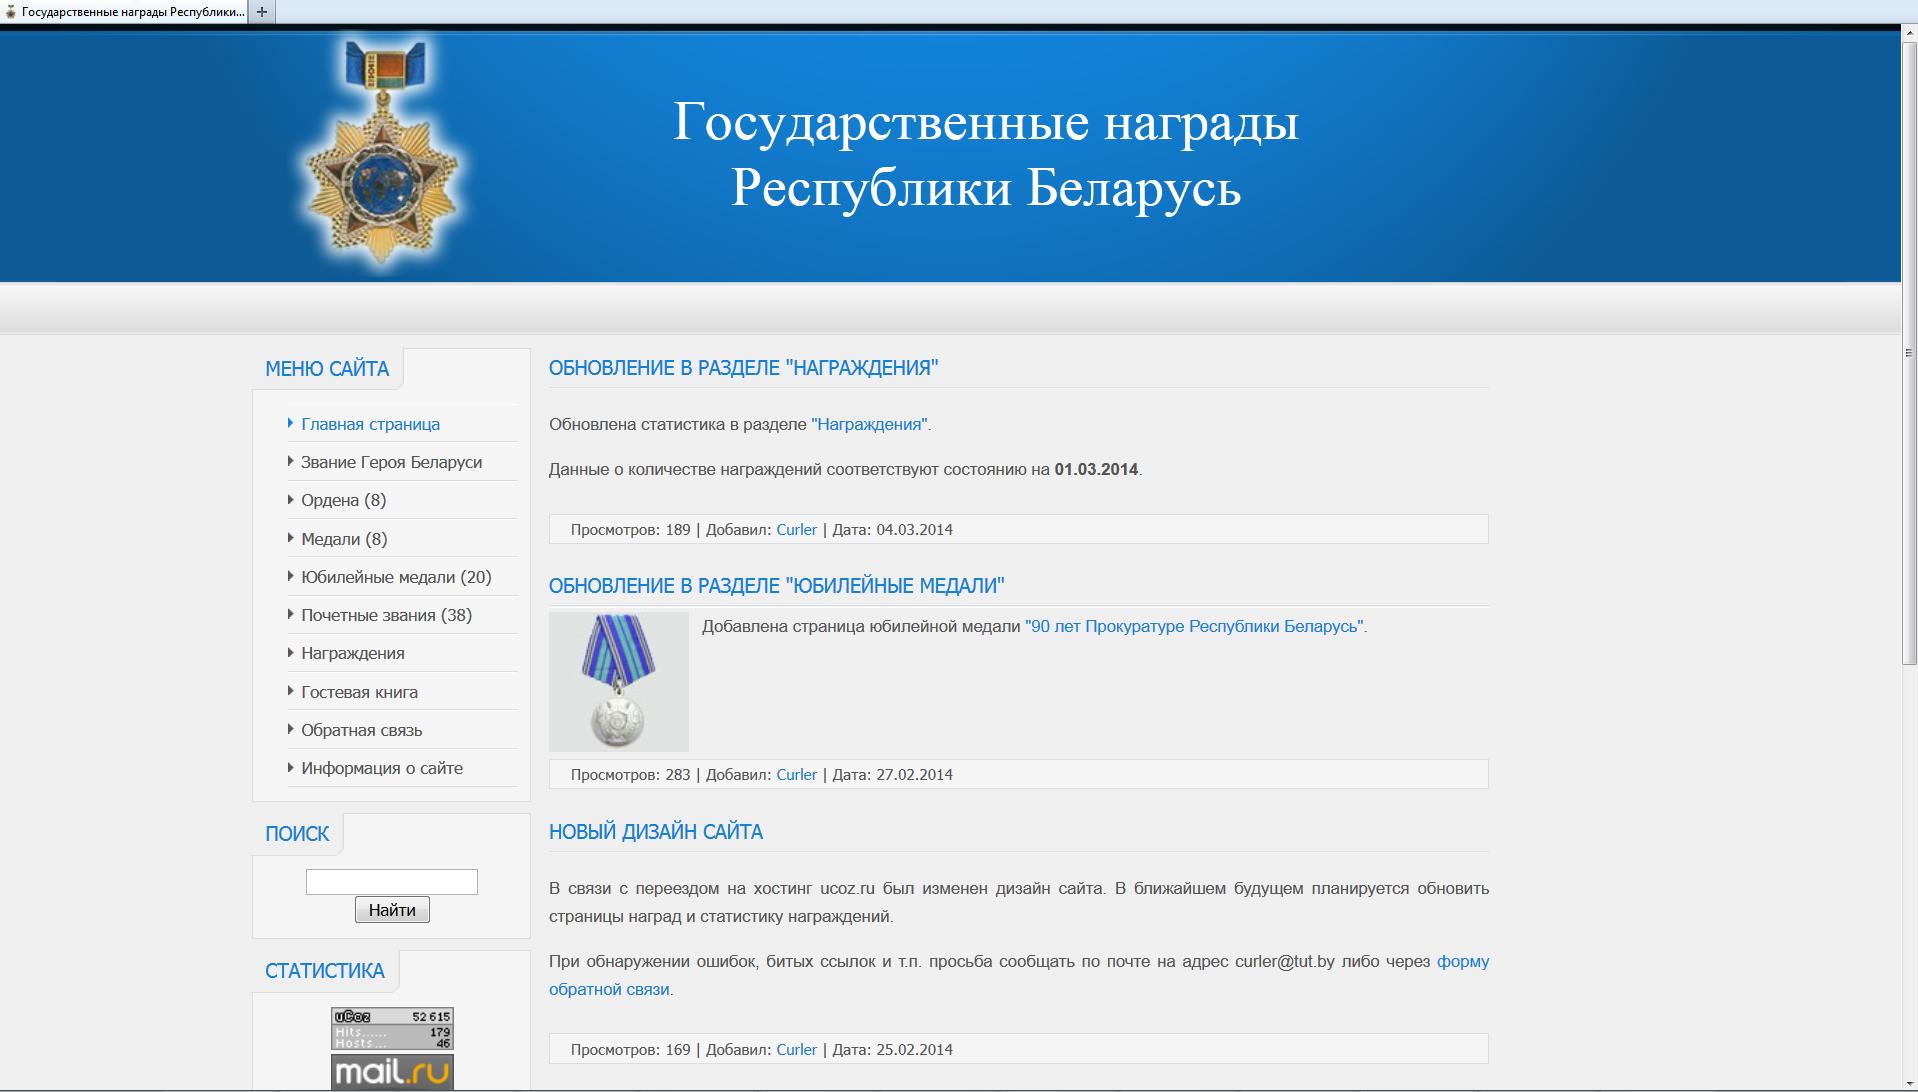Open the uCoz statistics counter badge

click(x=392, y=1029)
